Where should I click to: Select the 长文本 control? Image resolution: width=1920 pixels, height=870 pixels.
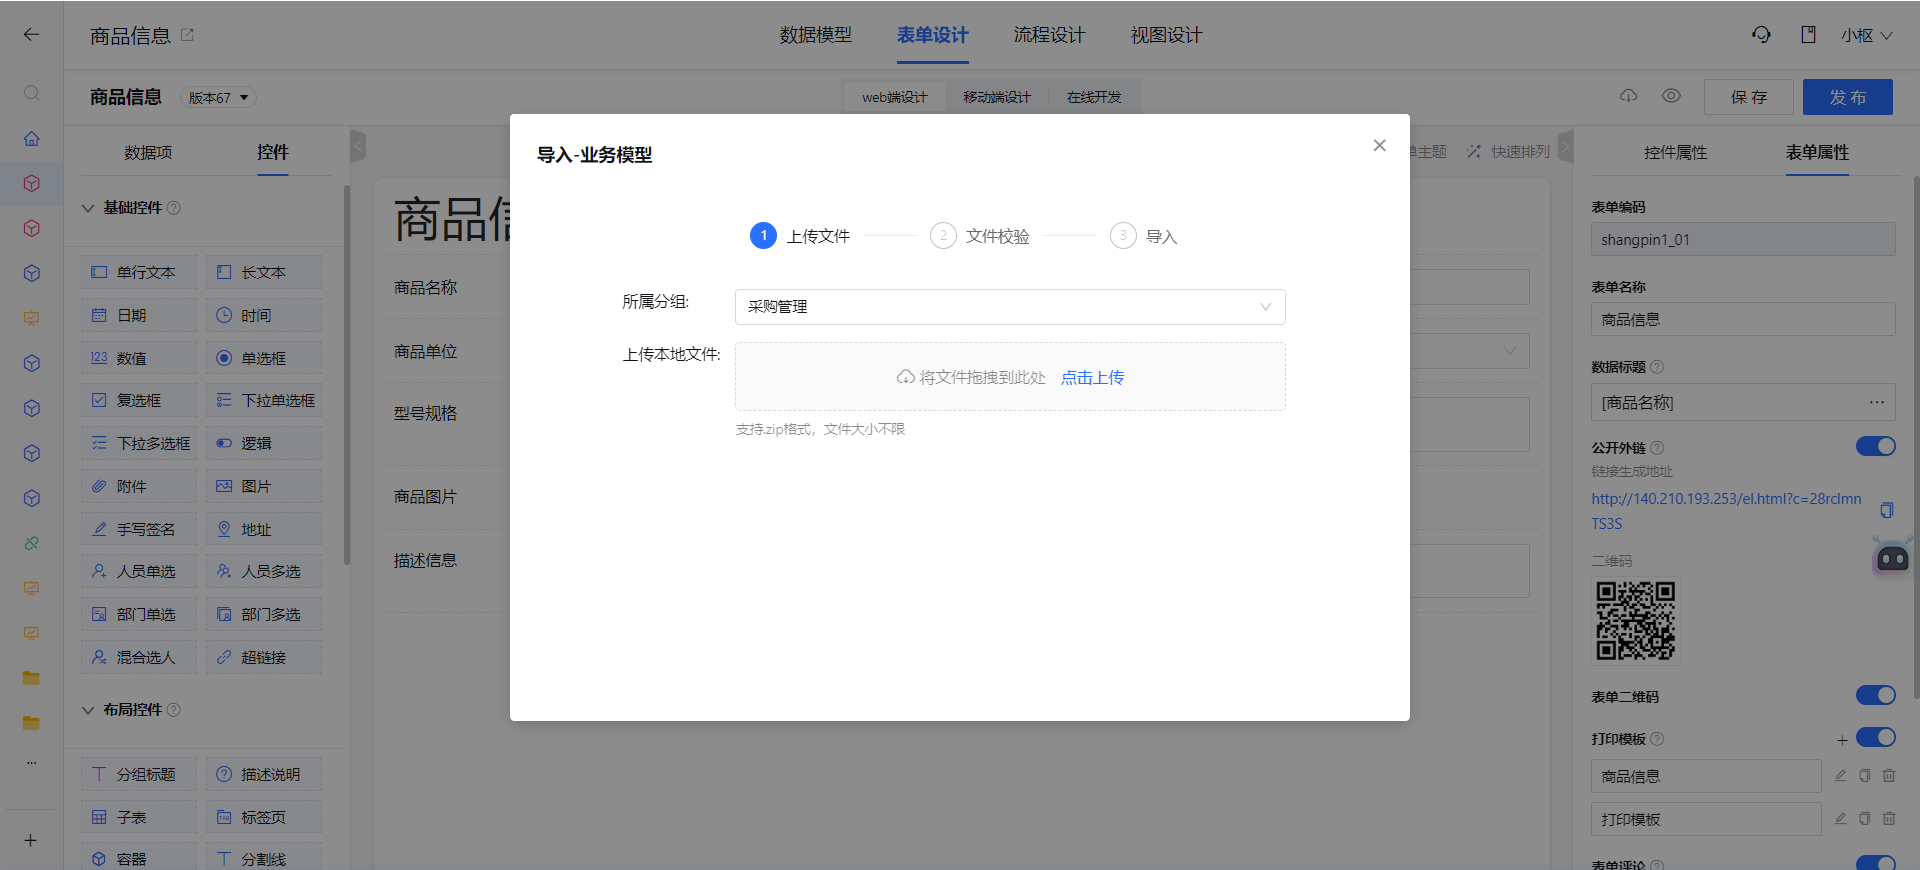click(264, 272)
